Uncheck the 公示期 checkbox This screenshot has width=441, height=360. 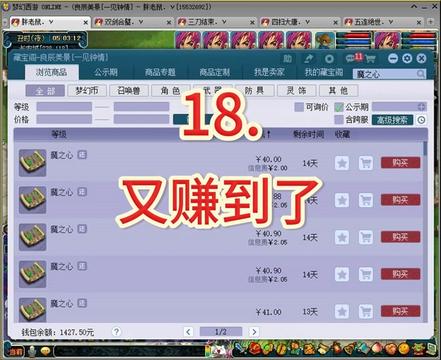pyautogui.click(x=339, y=107)
